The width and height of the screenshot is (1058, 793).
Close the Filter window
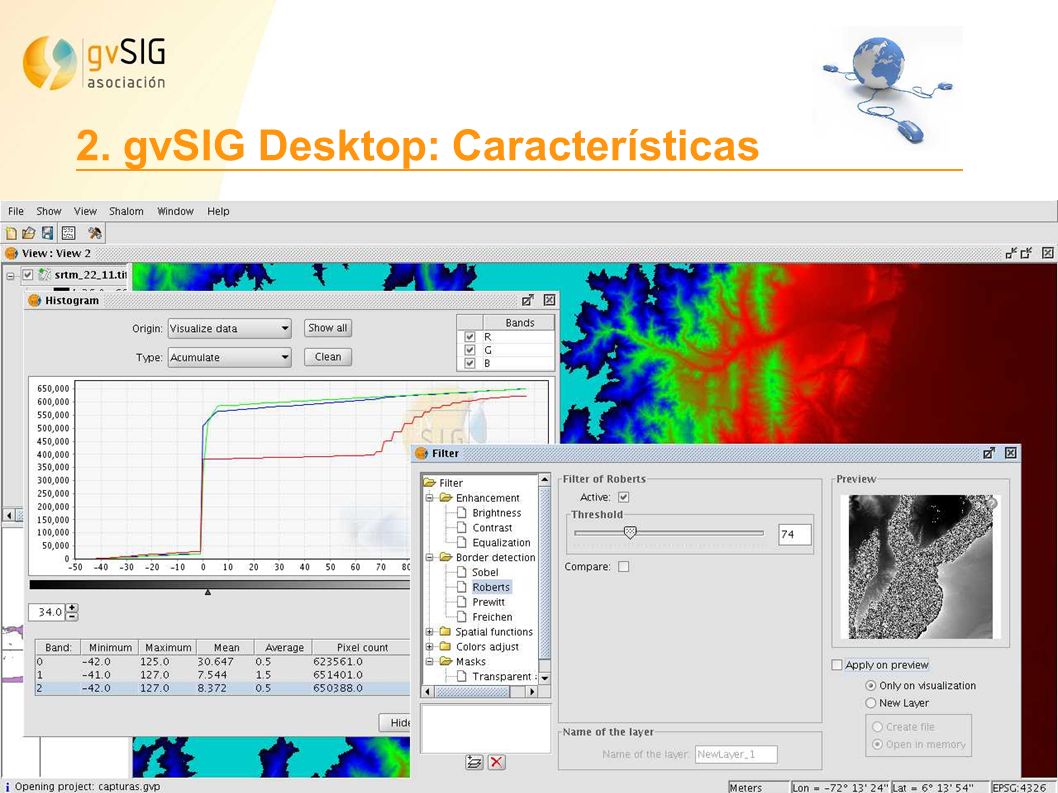1011,453
